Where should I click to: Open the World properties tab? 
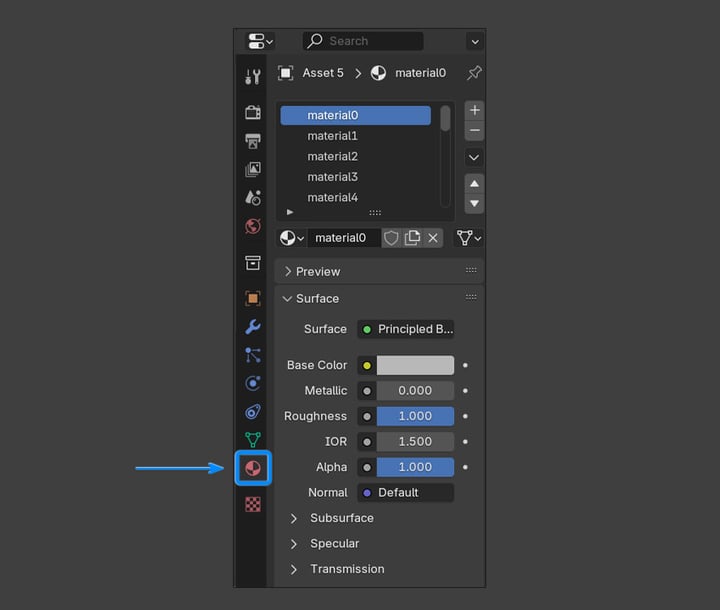253,226
